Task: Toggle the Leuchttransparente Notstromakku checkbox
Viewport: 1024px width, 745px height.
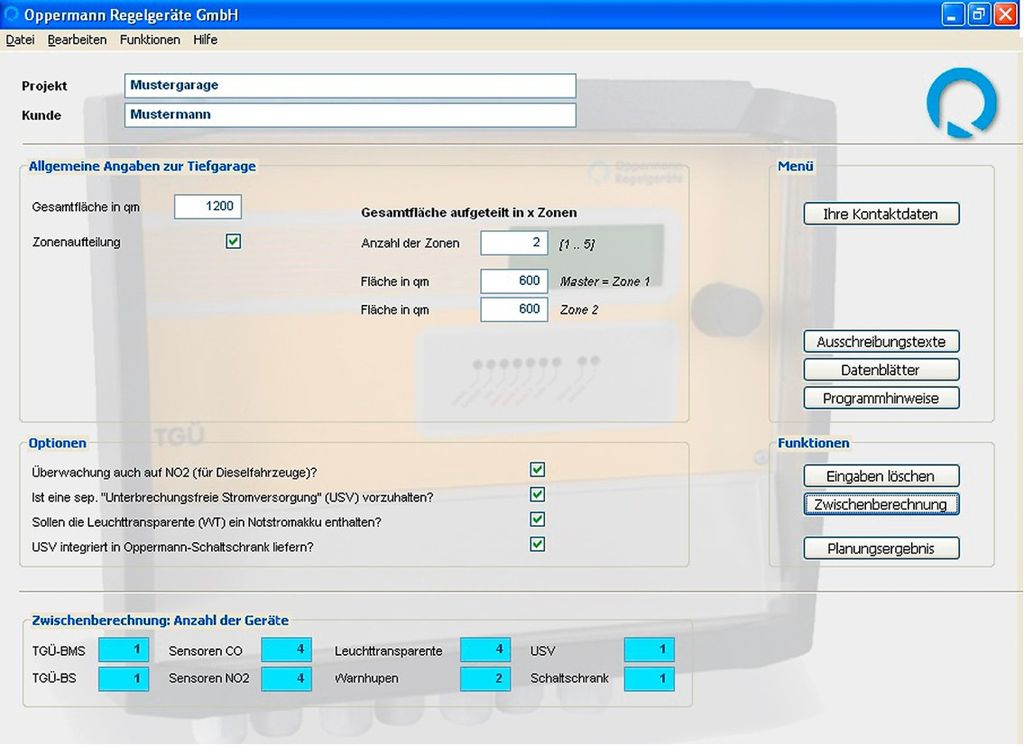Action: click(537, 519)
